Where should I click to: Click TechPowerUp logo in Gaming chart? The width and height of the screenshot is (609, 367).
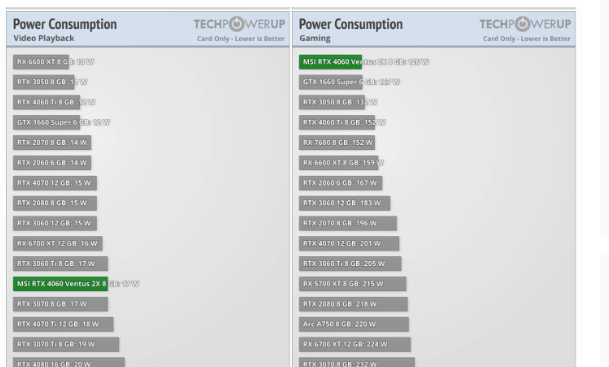pyautogui.click(x=525, y=24)
